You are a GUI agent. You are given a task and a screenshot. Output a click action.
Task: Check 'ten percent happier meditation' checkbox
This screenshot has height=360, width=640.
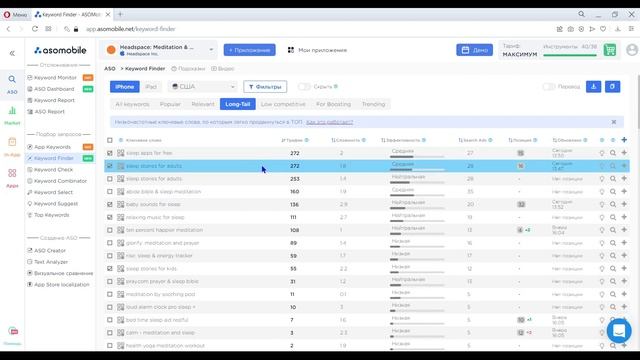coord(110,230)
